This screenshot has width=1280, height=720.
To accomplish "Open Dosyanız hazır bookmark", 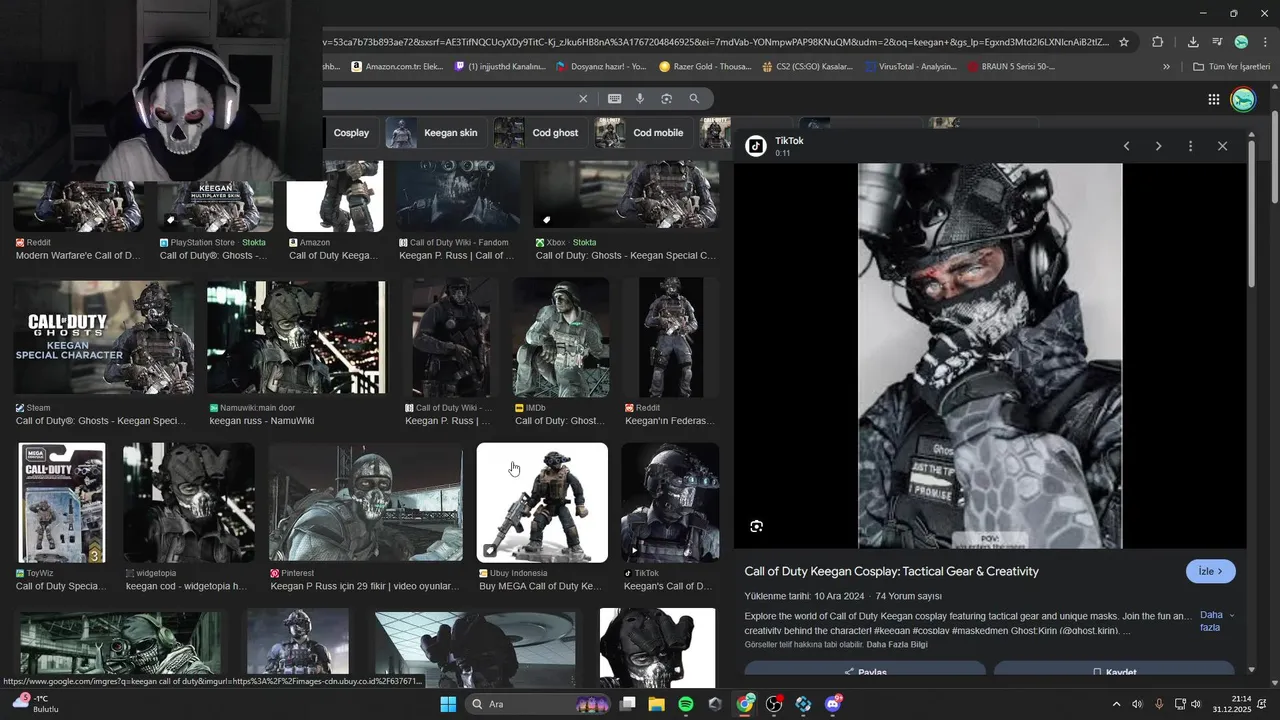I will tap(601, 67).
